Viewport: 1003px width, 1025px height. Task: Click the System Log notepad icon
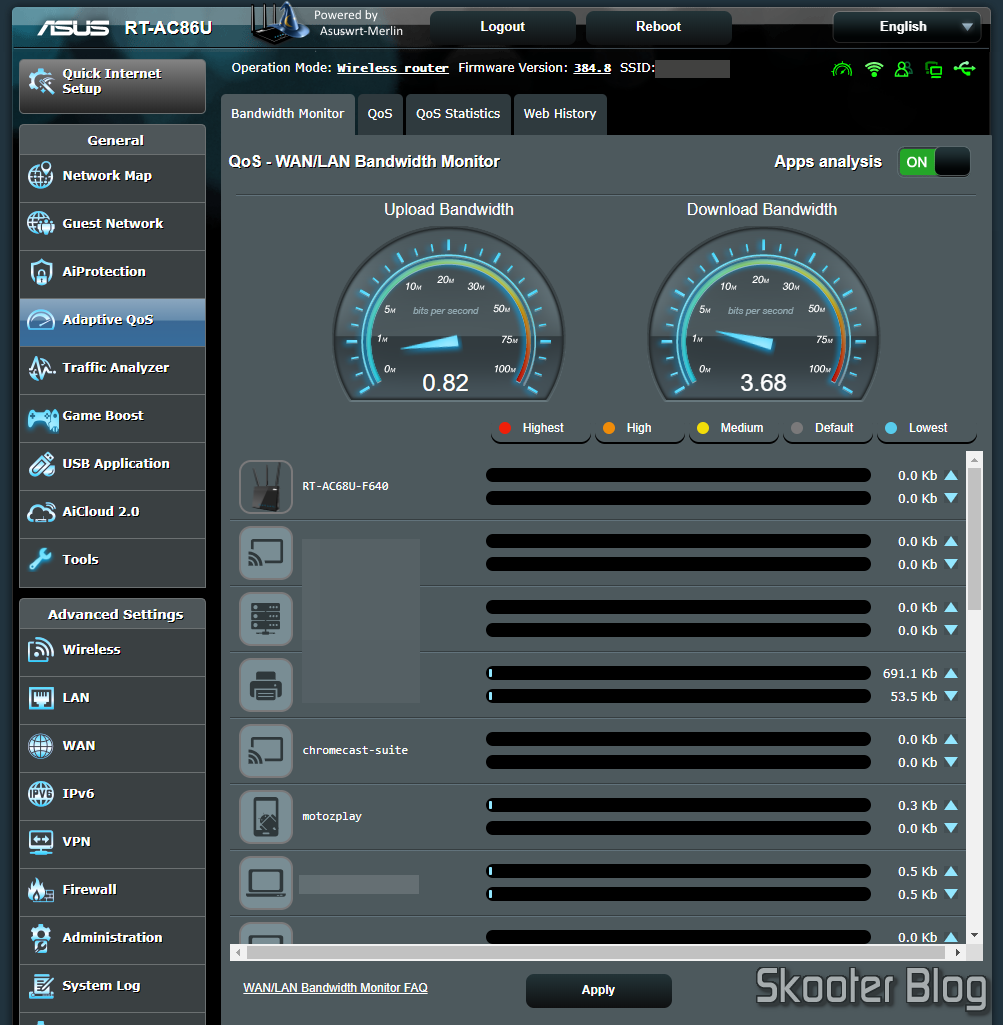click(41, 986)
